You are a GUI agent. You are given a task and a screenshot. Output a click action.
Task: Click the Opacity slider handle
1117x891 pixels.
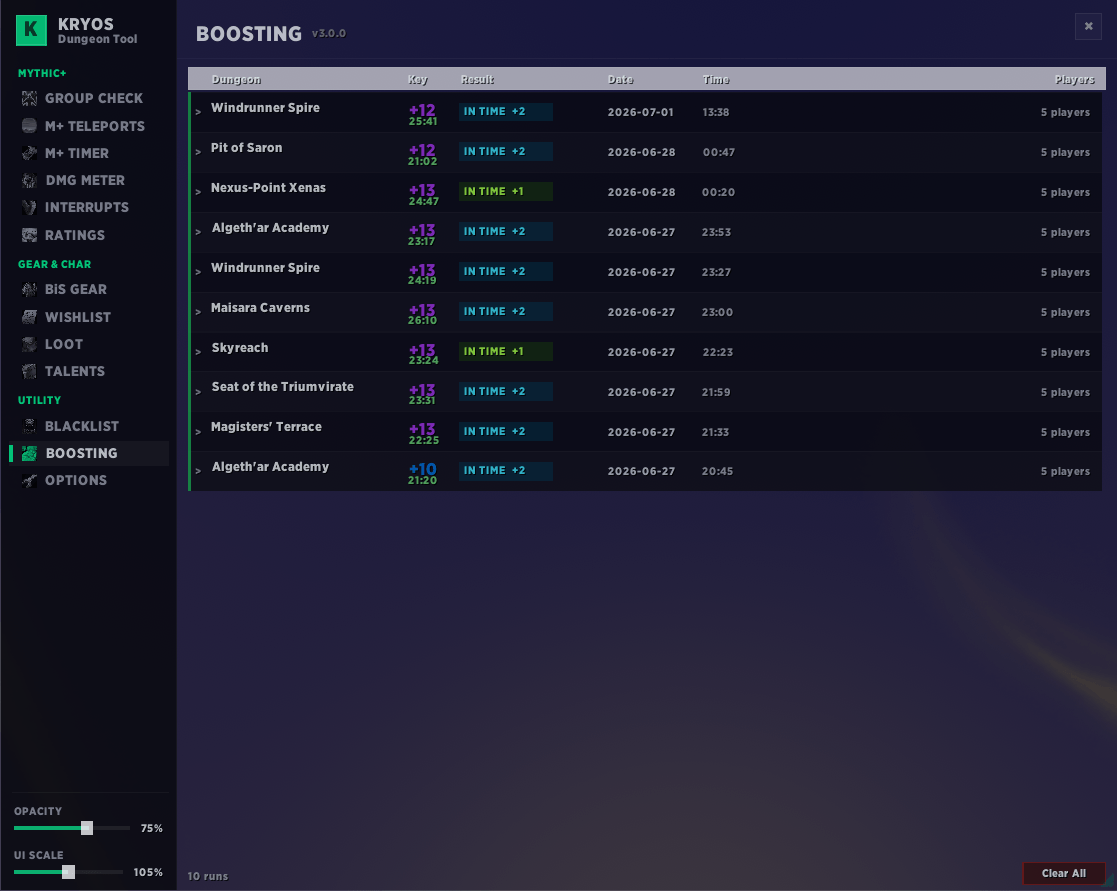tap(87, 828)
